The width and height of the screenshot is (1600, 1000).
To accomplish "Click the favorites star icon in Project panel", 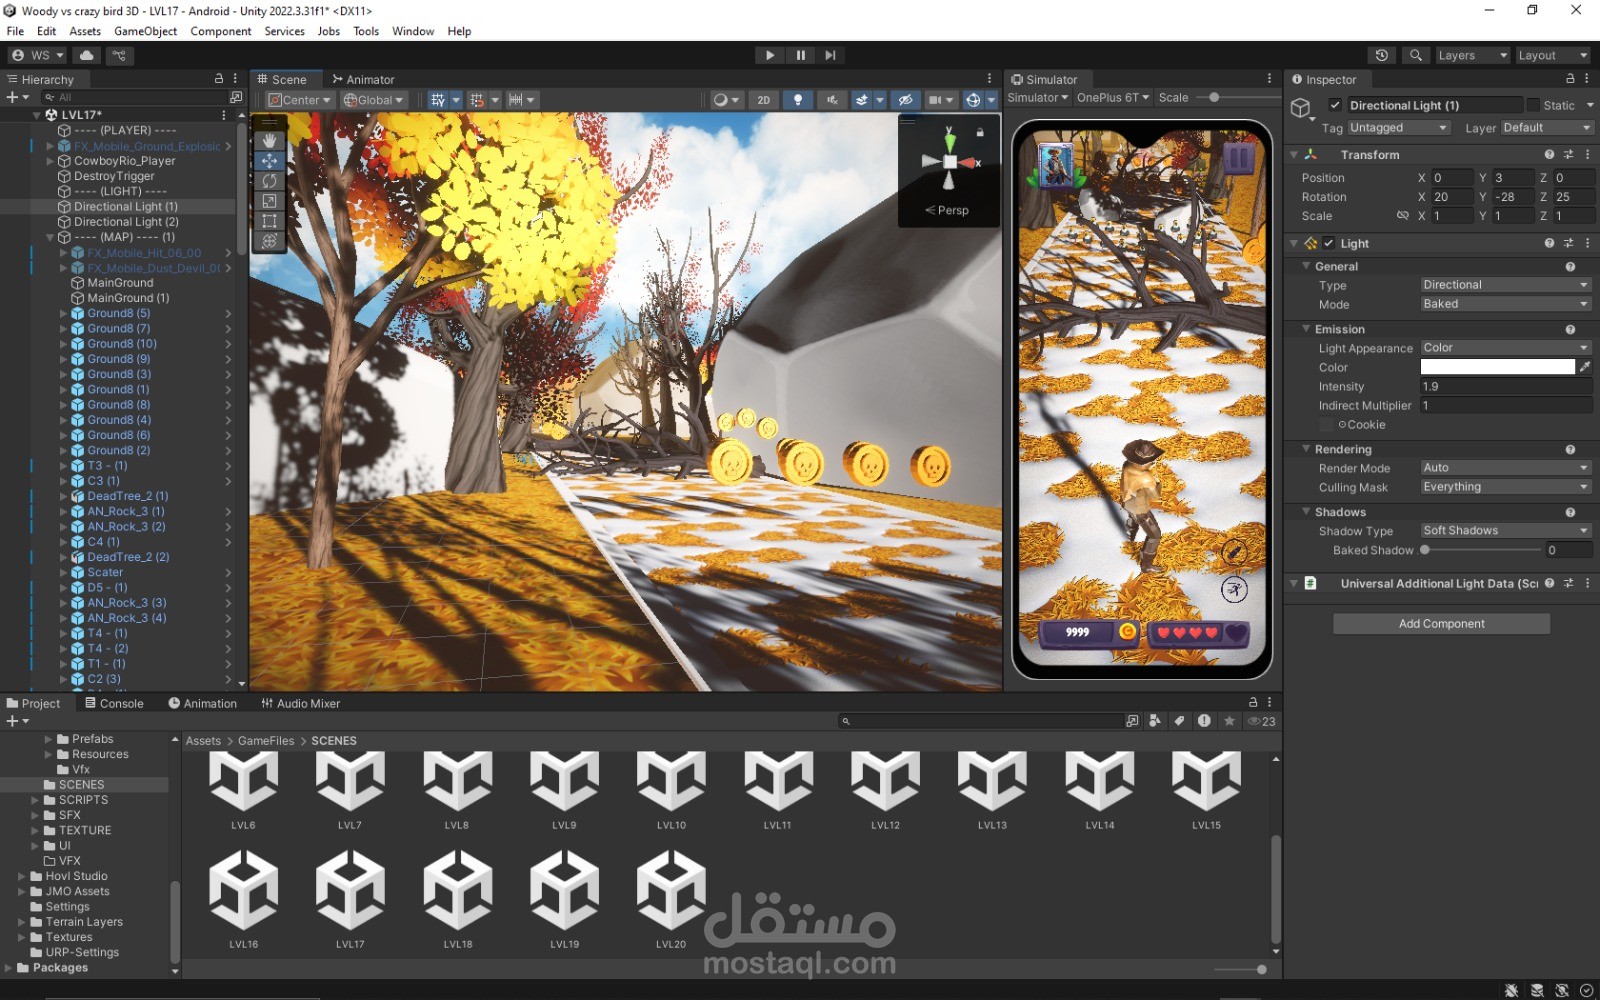I will pos(1229,721).
